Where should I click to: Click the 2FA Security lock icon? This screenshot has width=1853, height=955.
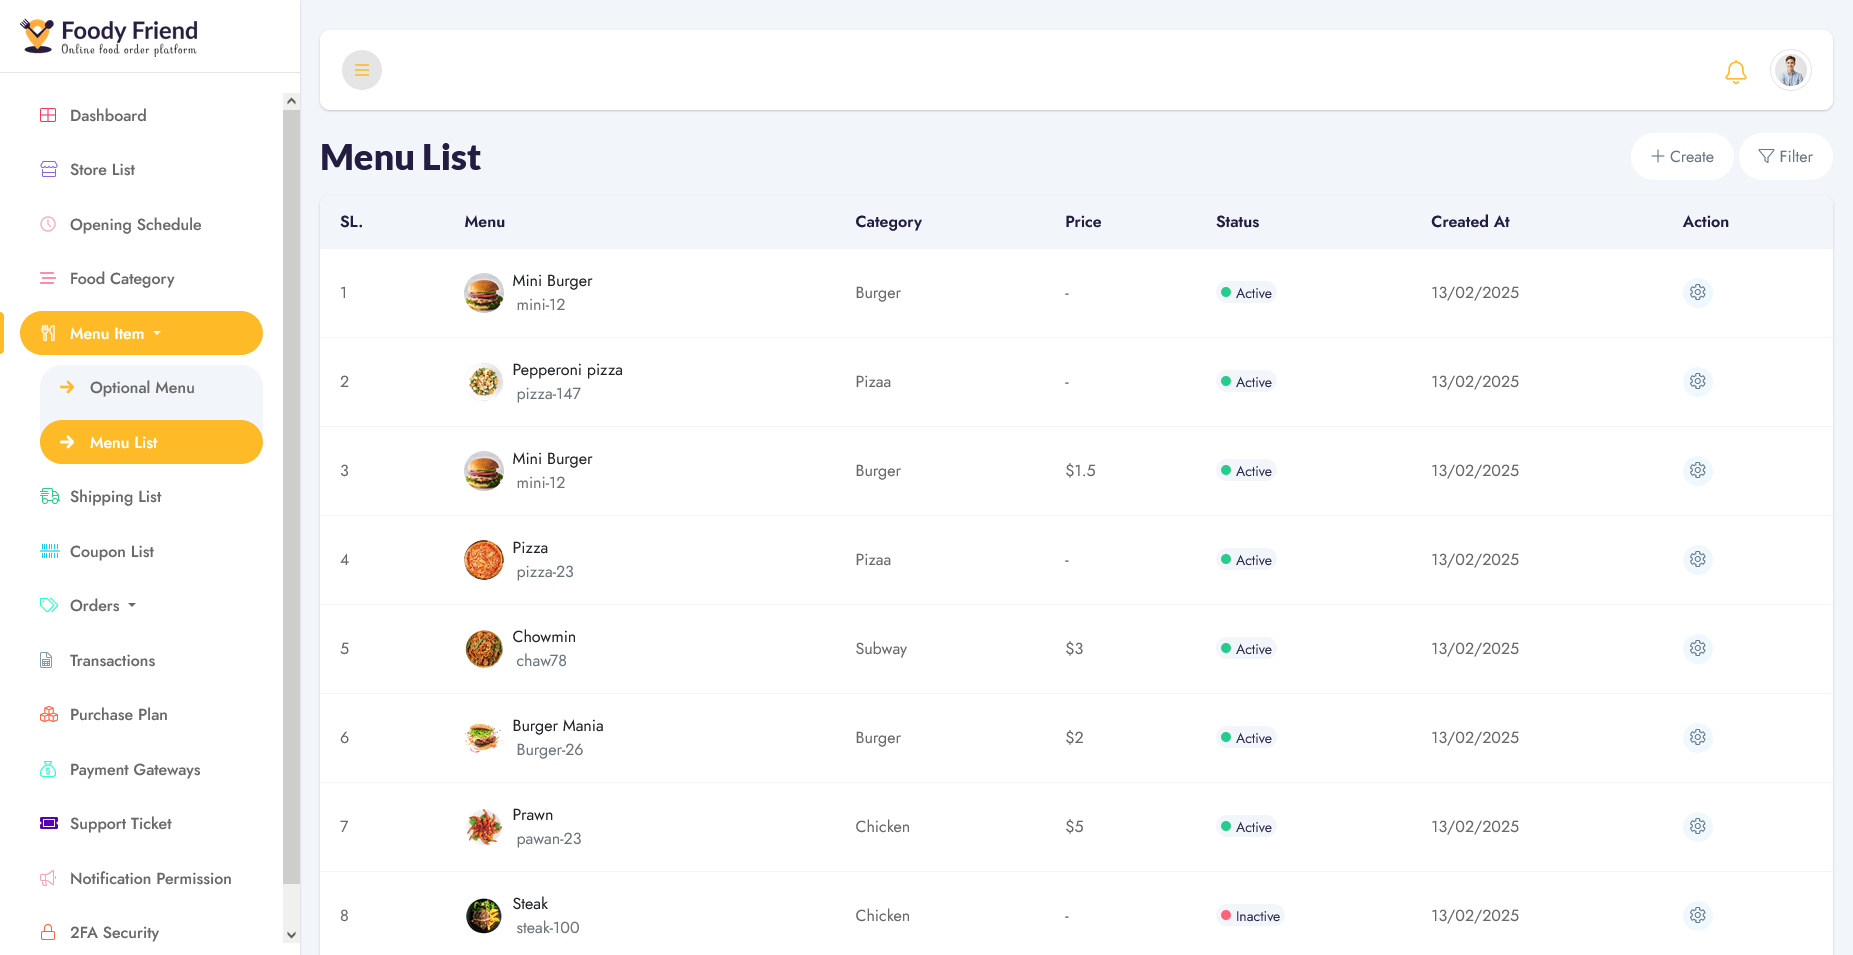pos(48,932)
